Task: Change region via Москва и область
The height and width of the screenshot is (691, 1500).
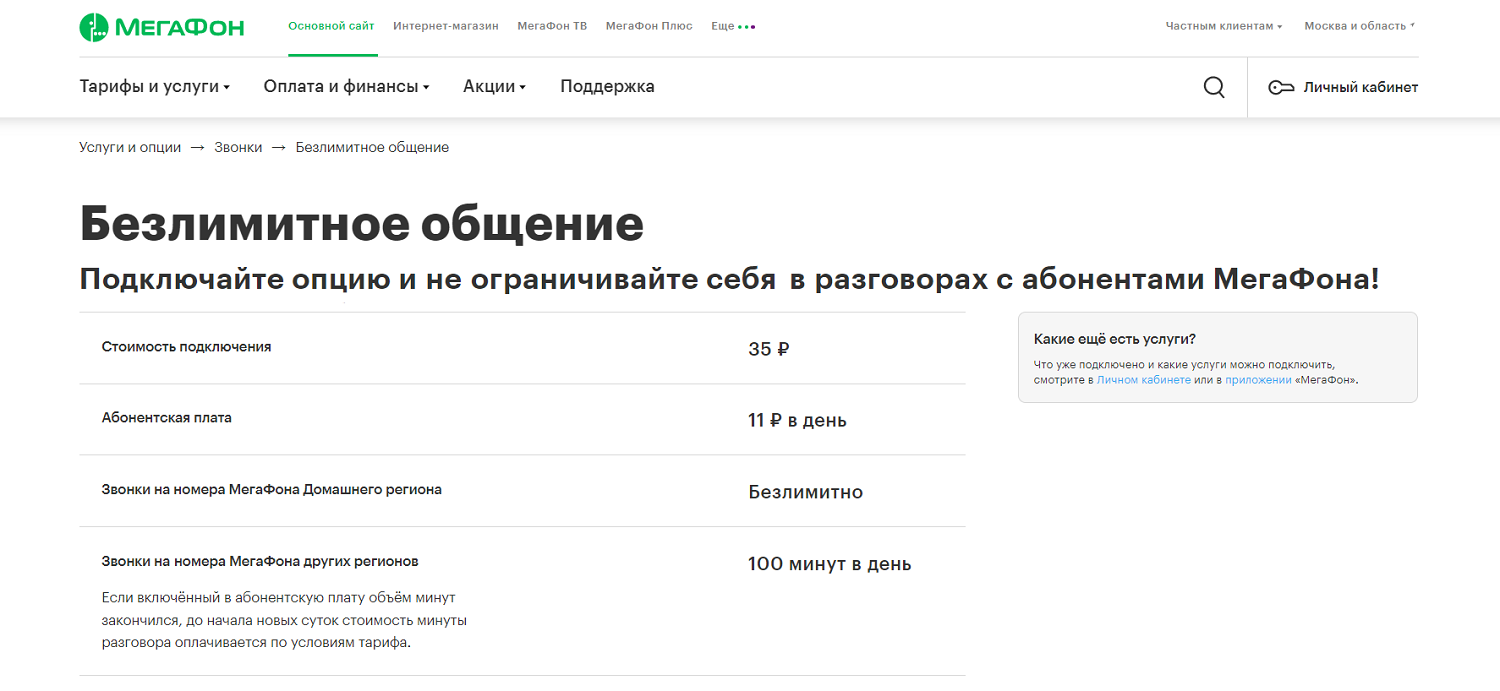Action: 1359,26
